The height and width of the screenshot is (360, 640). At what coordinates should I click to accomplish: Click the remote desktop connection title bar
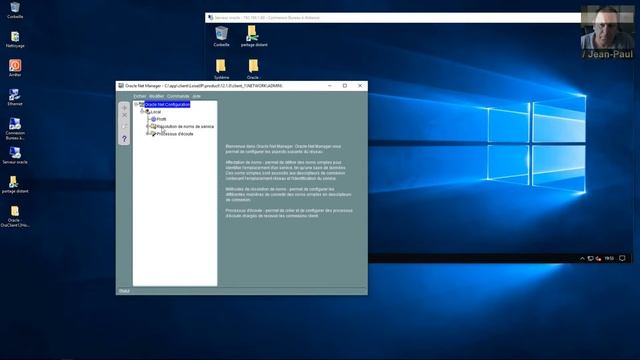(x=393, y=18)
